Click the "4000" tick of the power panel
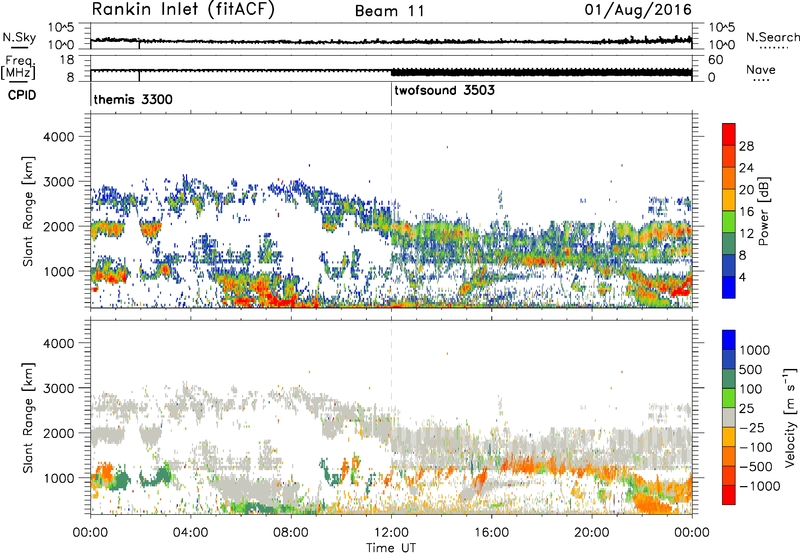 pyautogui.click(x=59, y=137)
